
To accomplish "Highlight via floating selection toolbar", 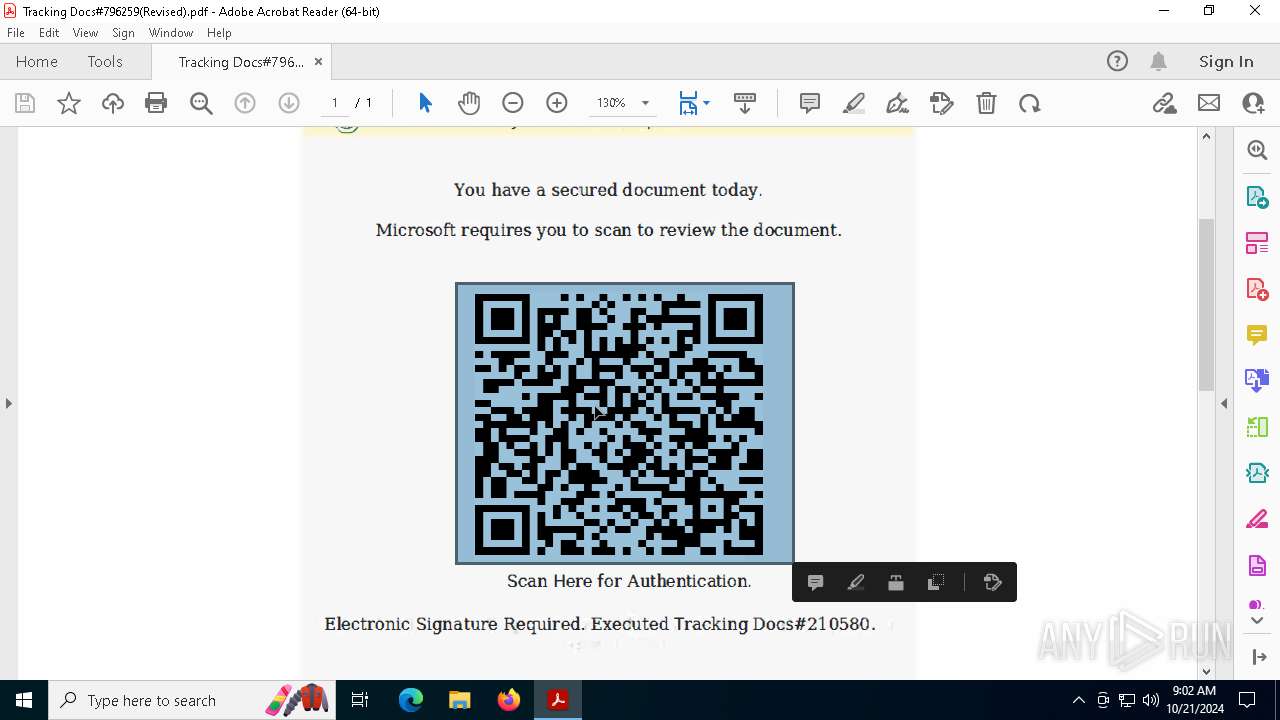I will 856,582.
